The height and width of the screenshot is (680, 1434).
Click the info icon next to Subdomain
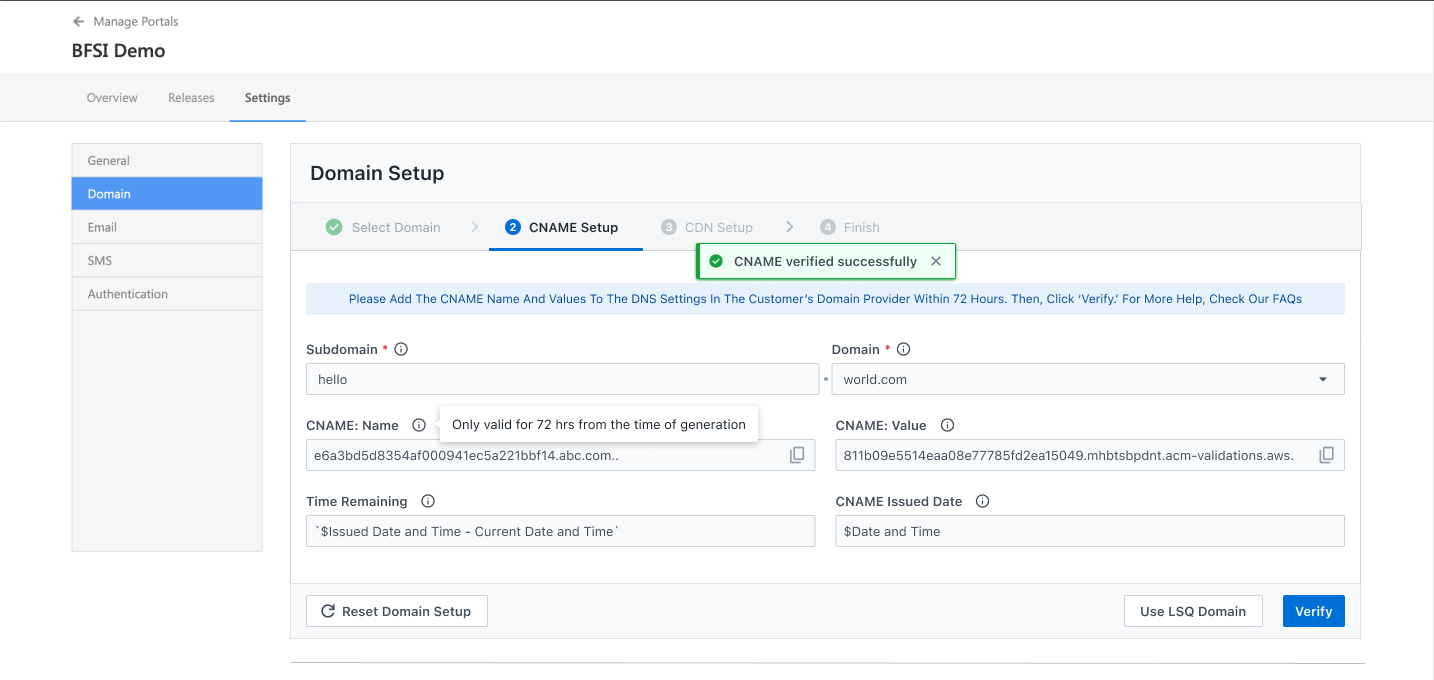coord(401,349)
